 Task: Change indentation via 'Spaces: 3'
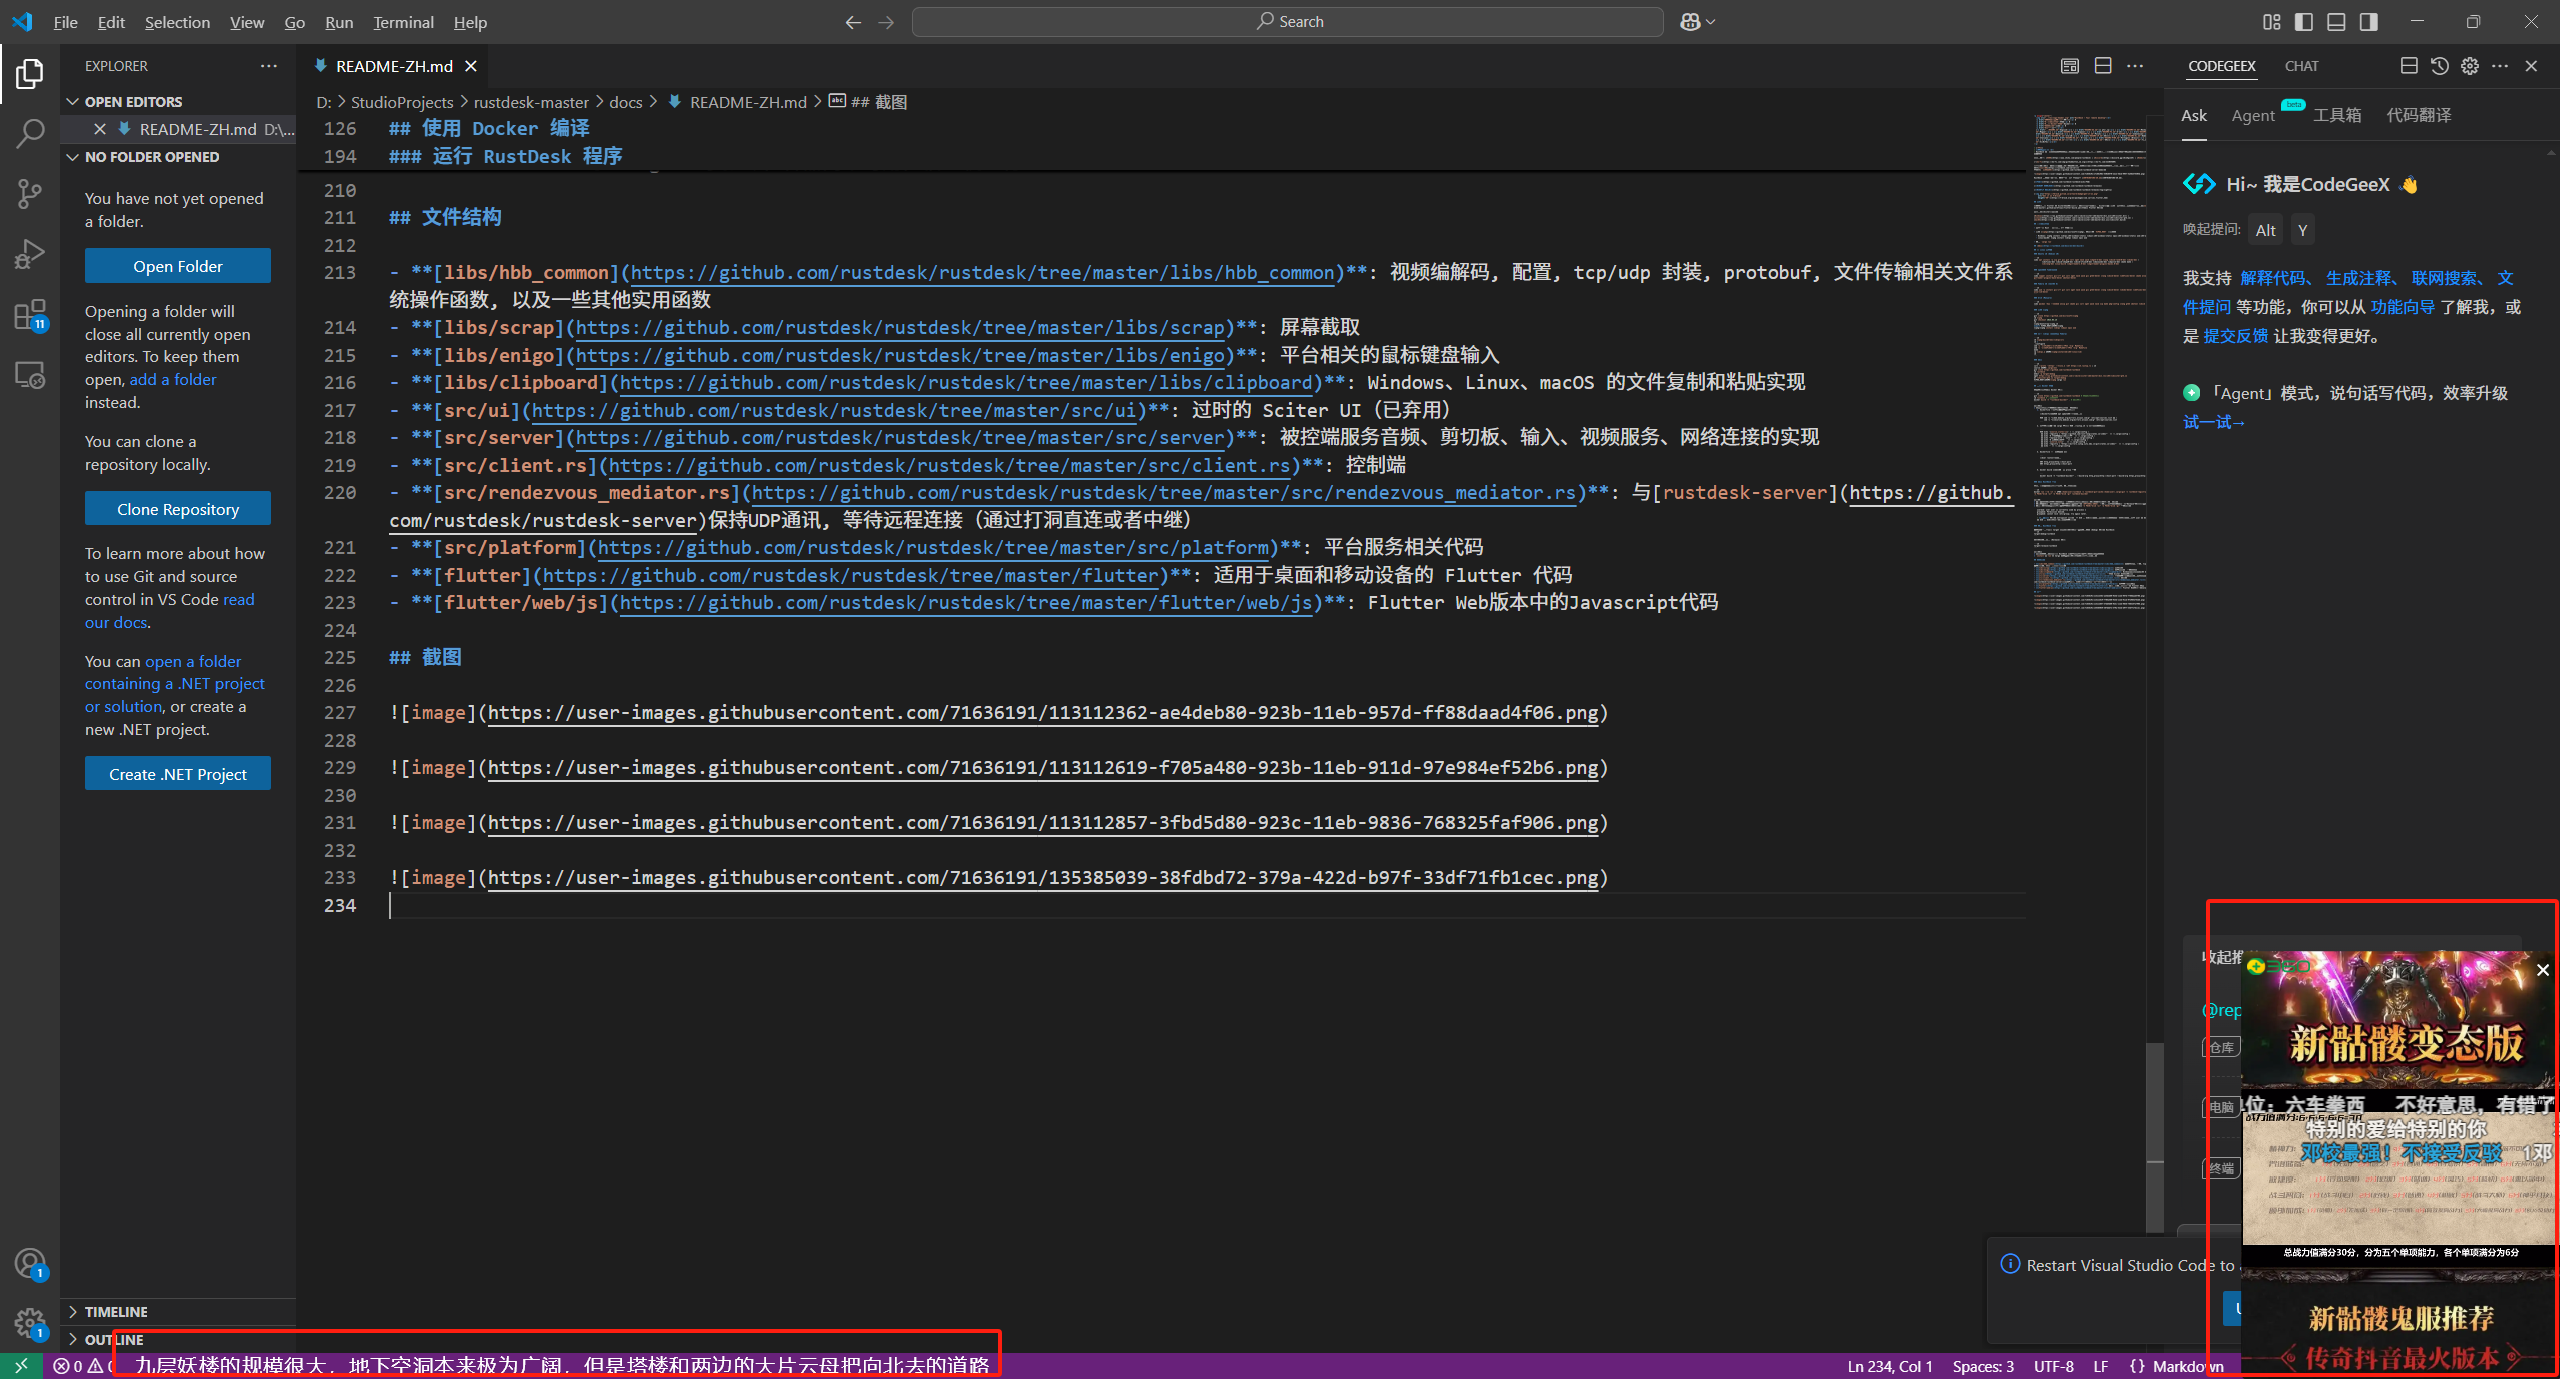pyautogui.click(x=1982, y=1366)
